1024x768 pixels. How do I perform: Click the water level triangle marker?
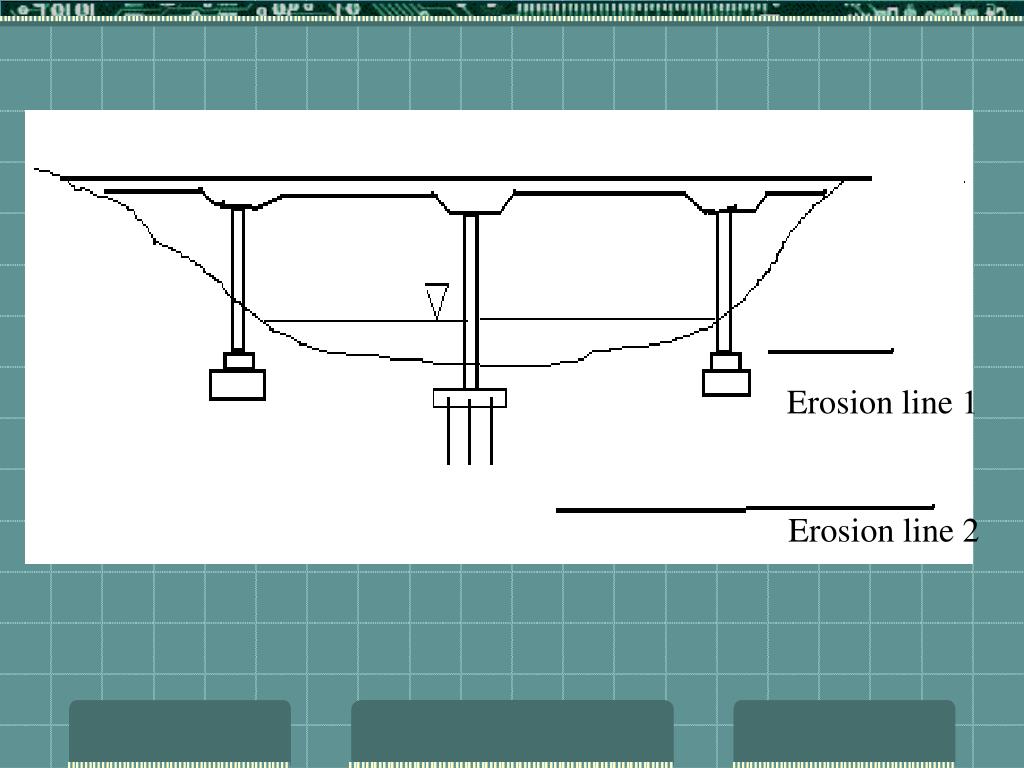(437, 302)
